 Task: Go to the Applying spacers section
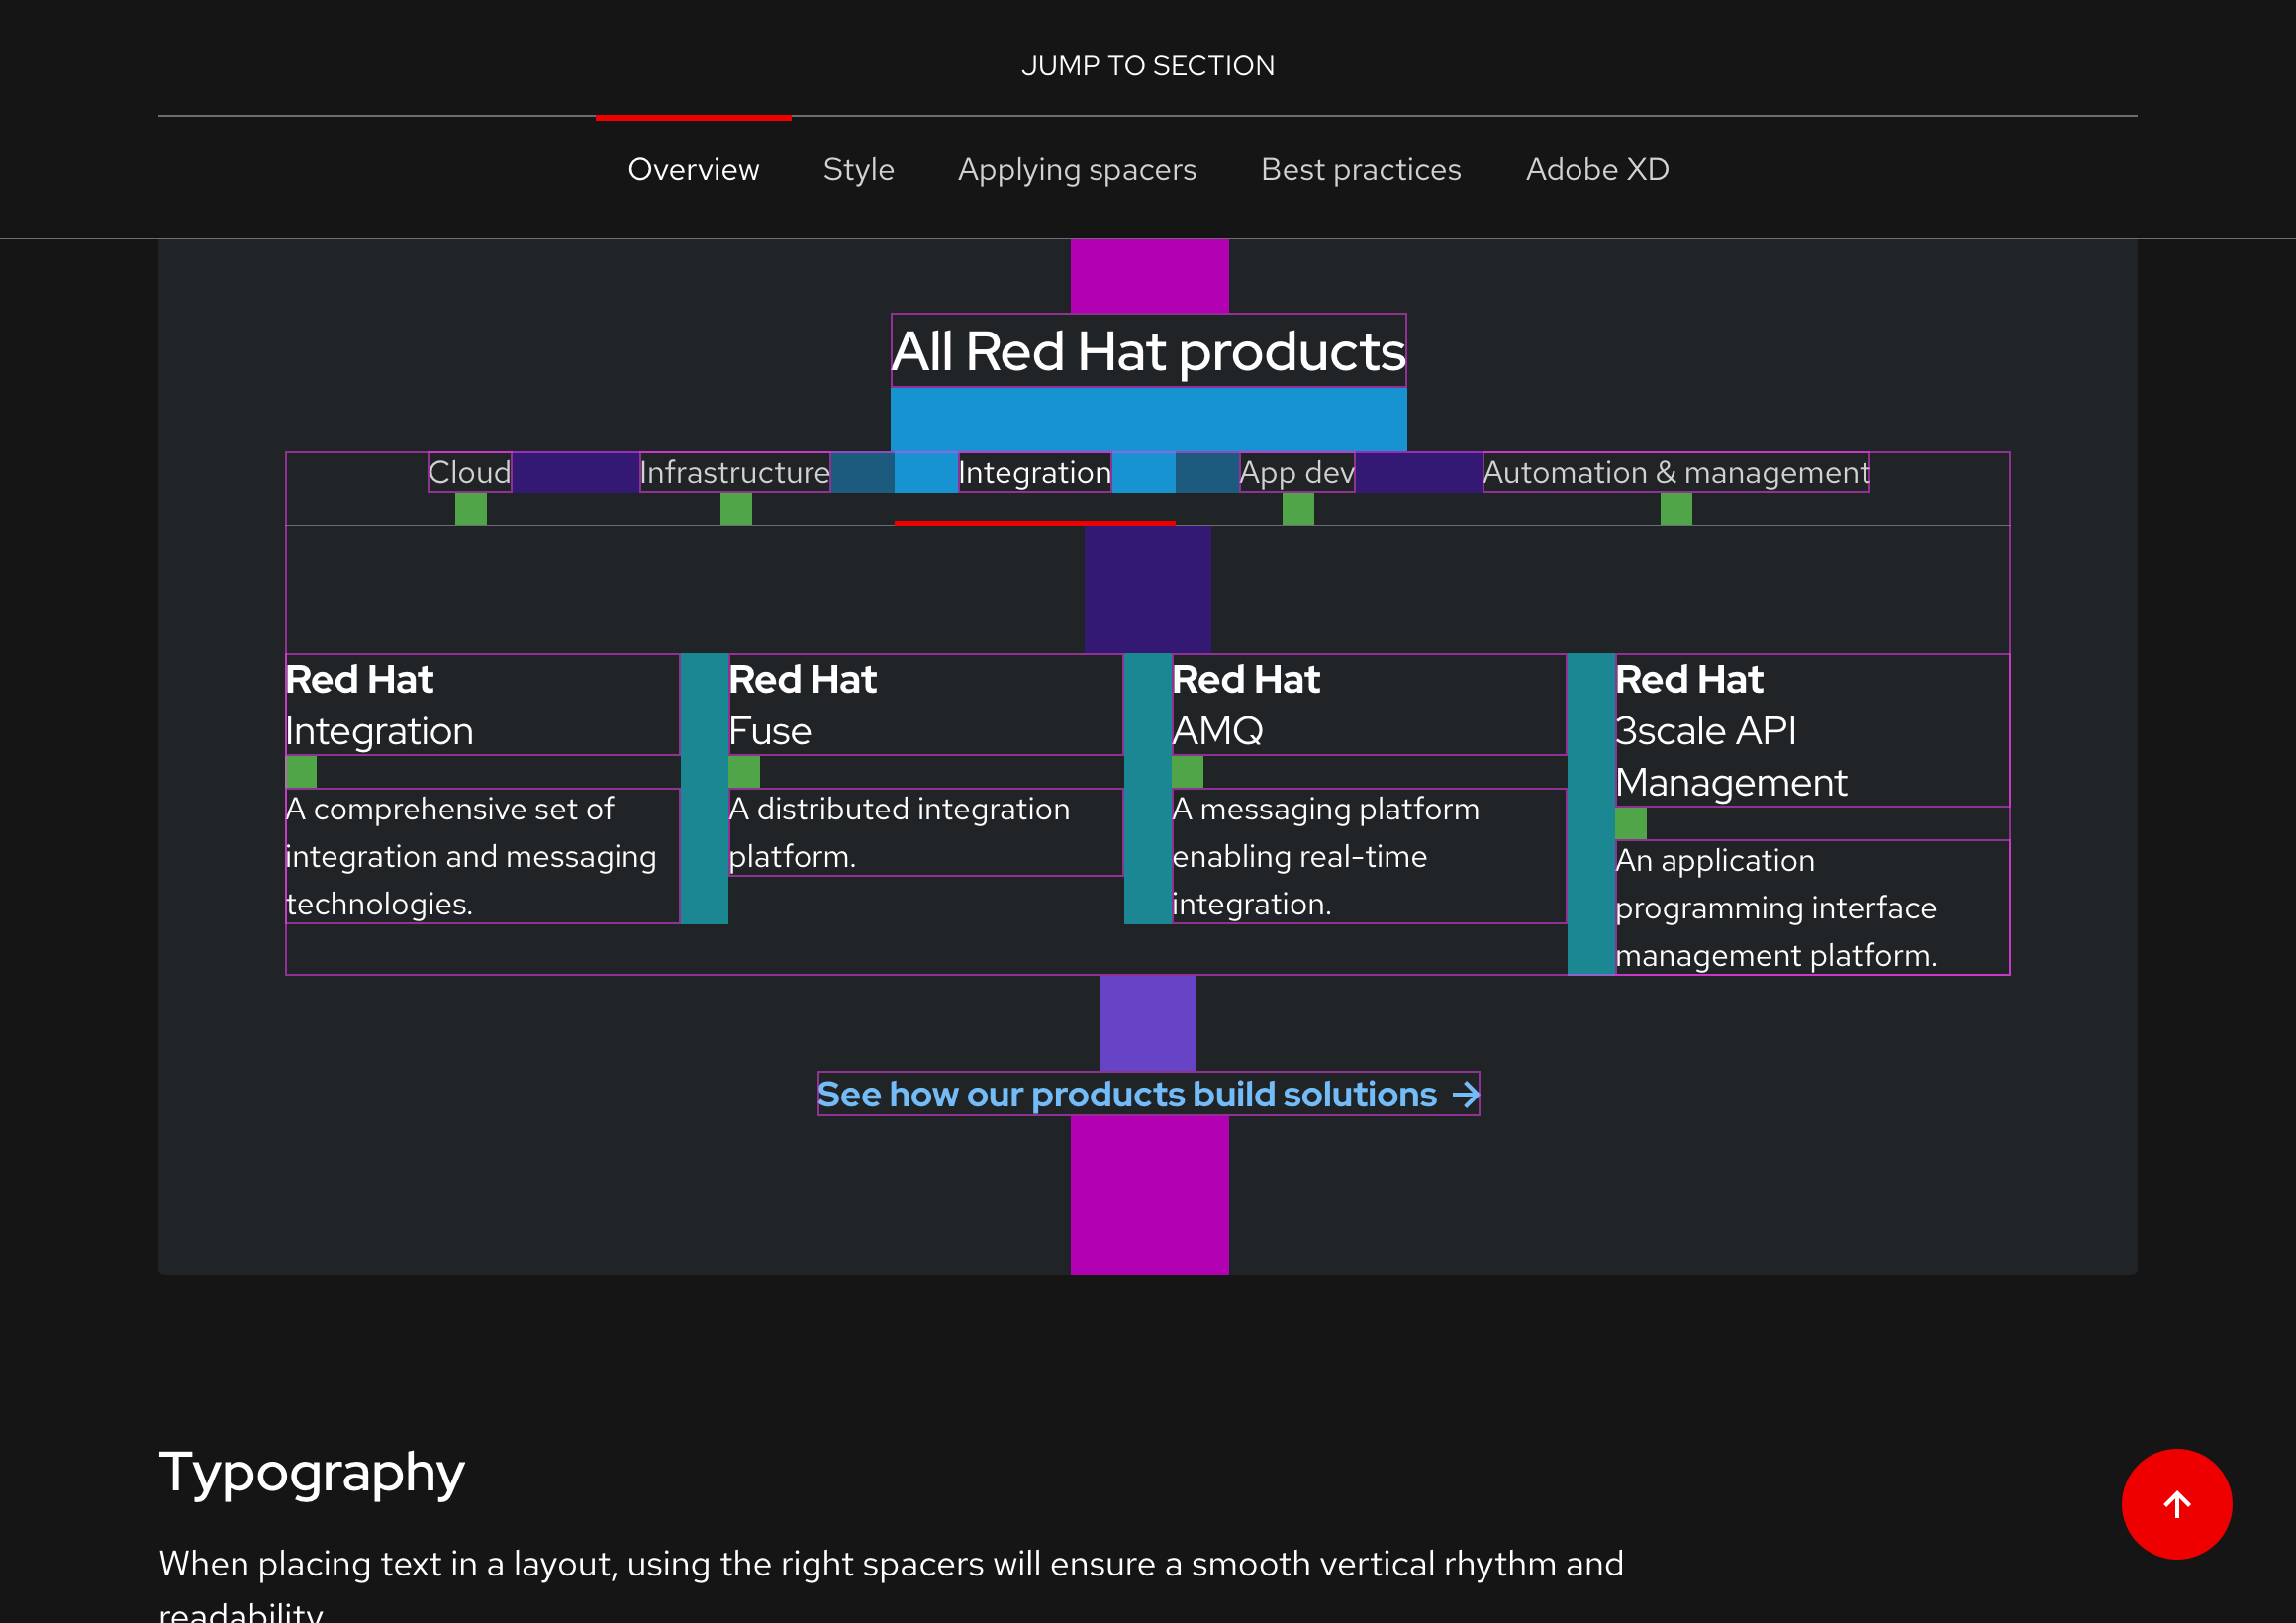point(1077,170)
